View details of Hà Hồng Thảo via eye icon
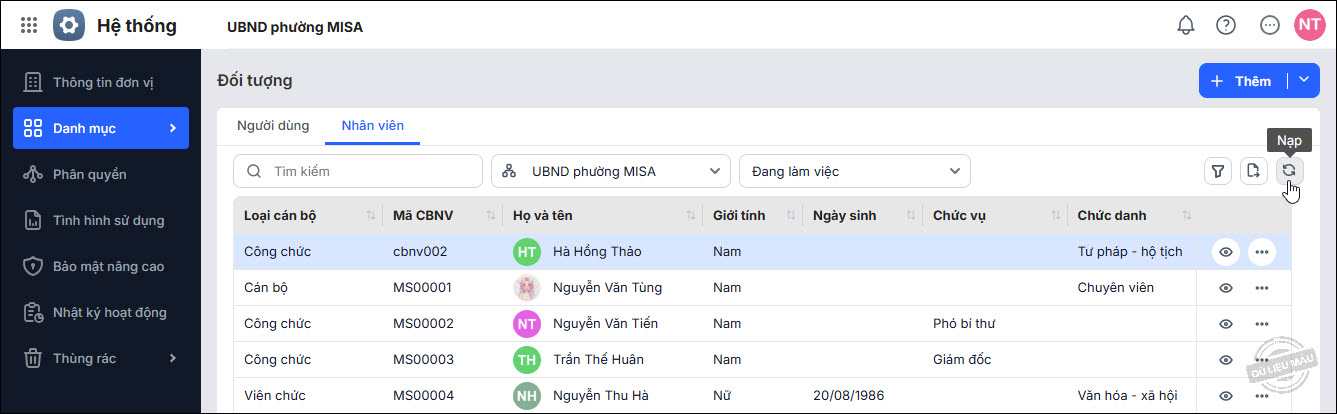The width and height of the screenshot is (1337, 414). [x=1226, y=252]
